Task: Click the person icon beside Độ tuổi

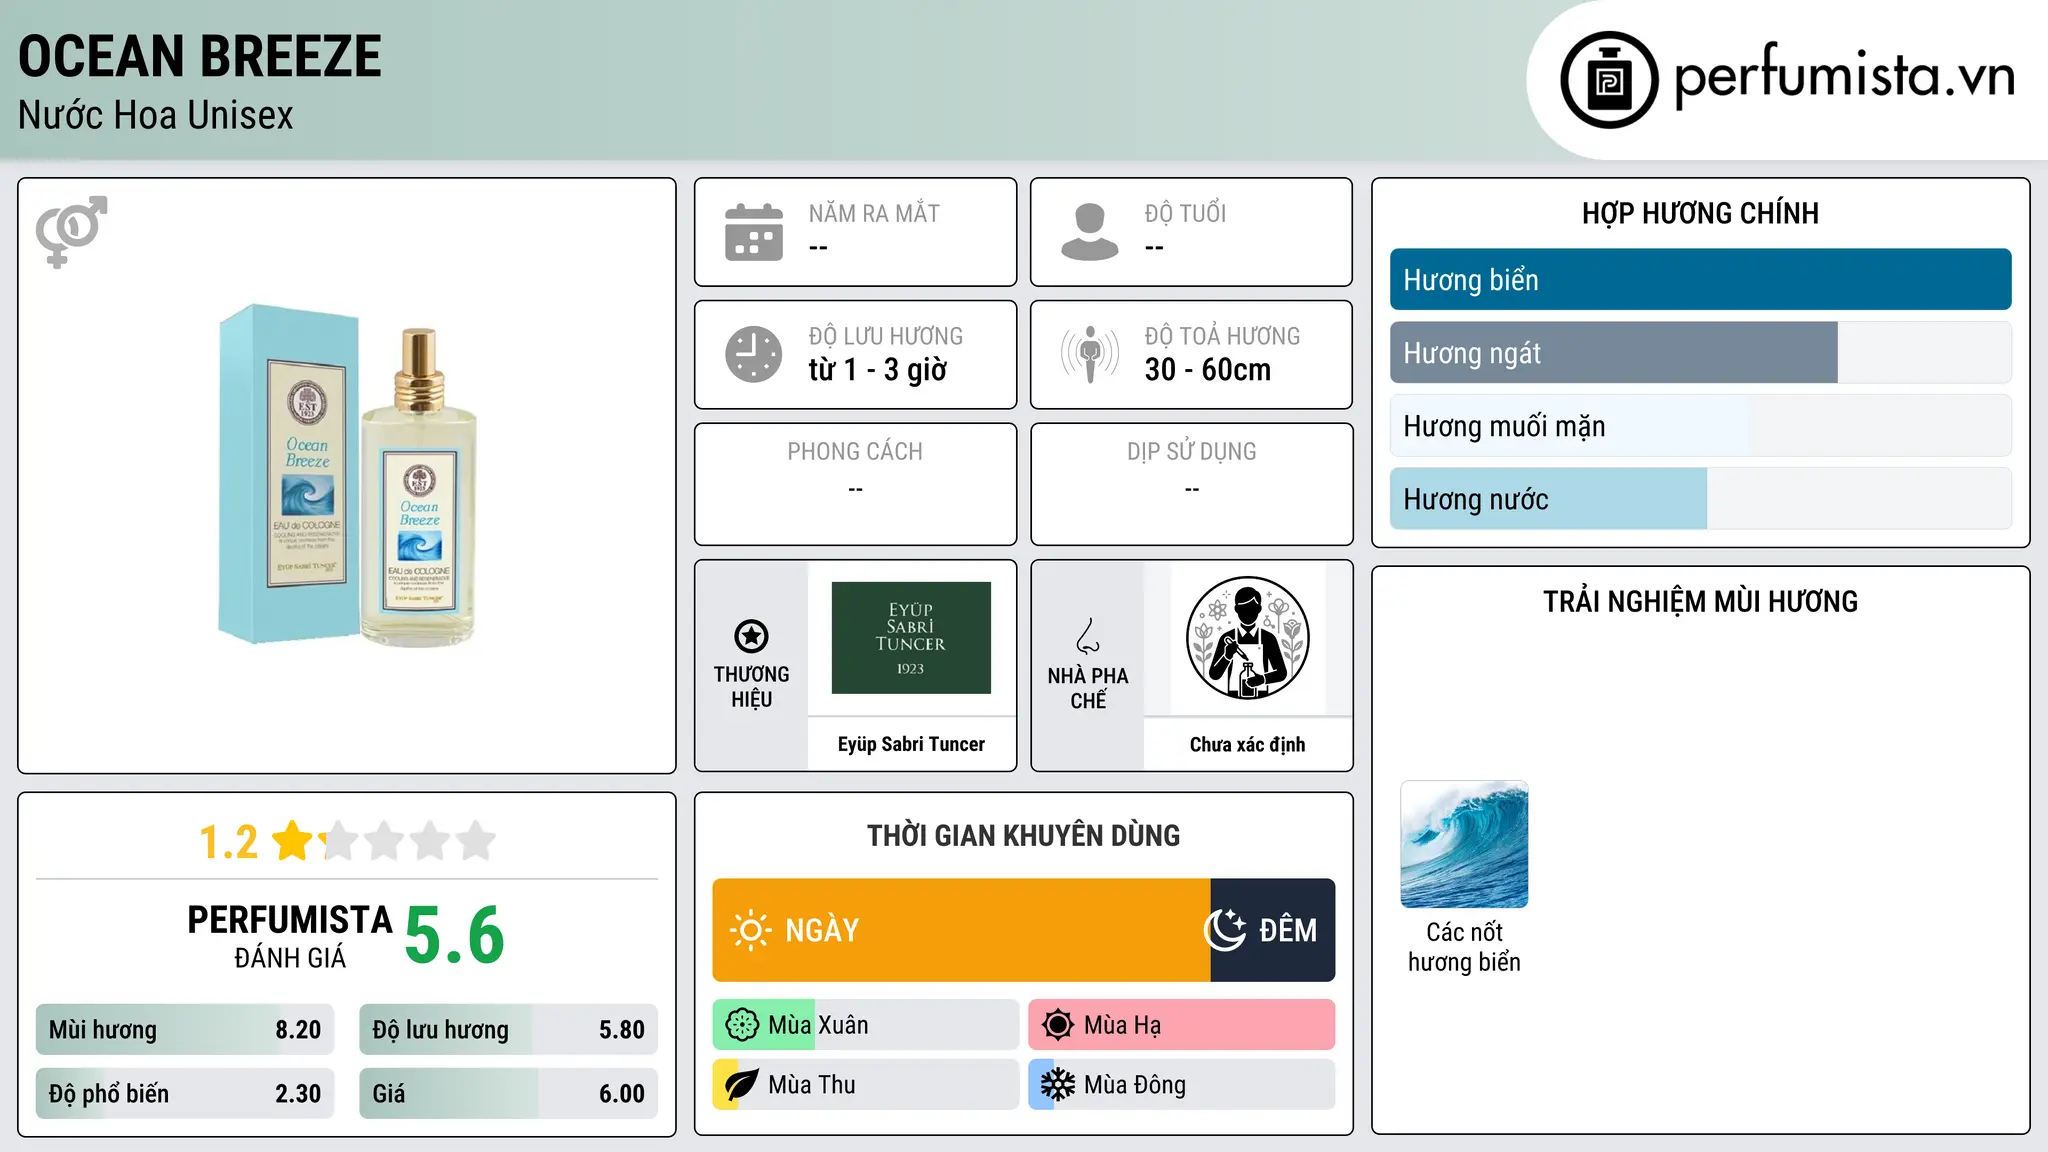Action: 1090,232
